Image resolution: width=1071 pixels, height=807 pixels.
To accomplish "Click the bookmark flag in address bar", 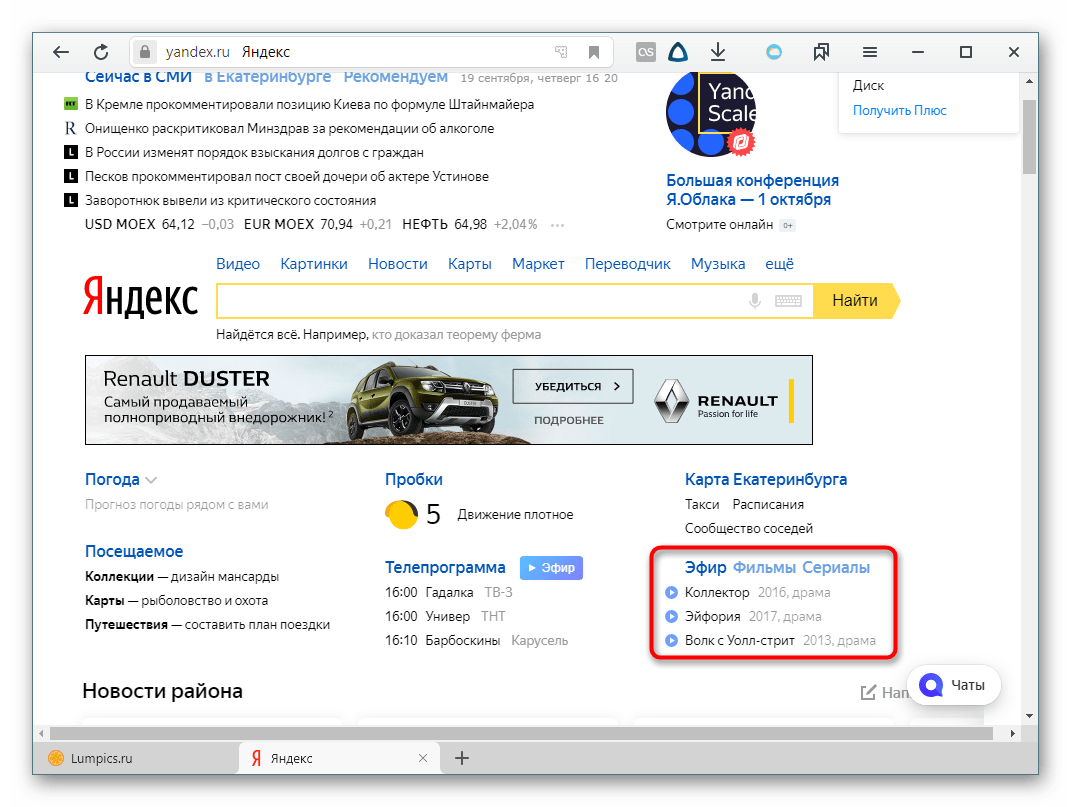I will (x=593, y=52).
